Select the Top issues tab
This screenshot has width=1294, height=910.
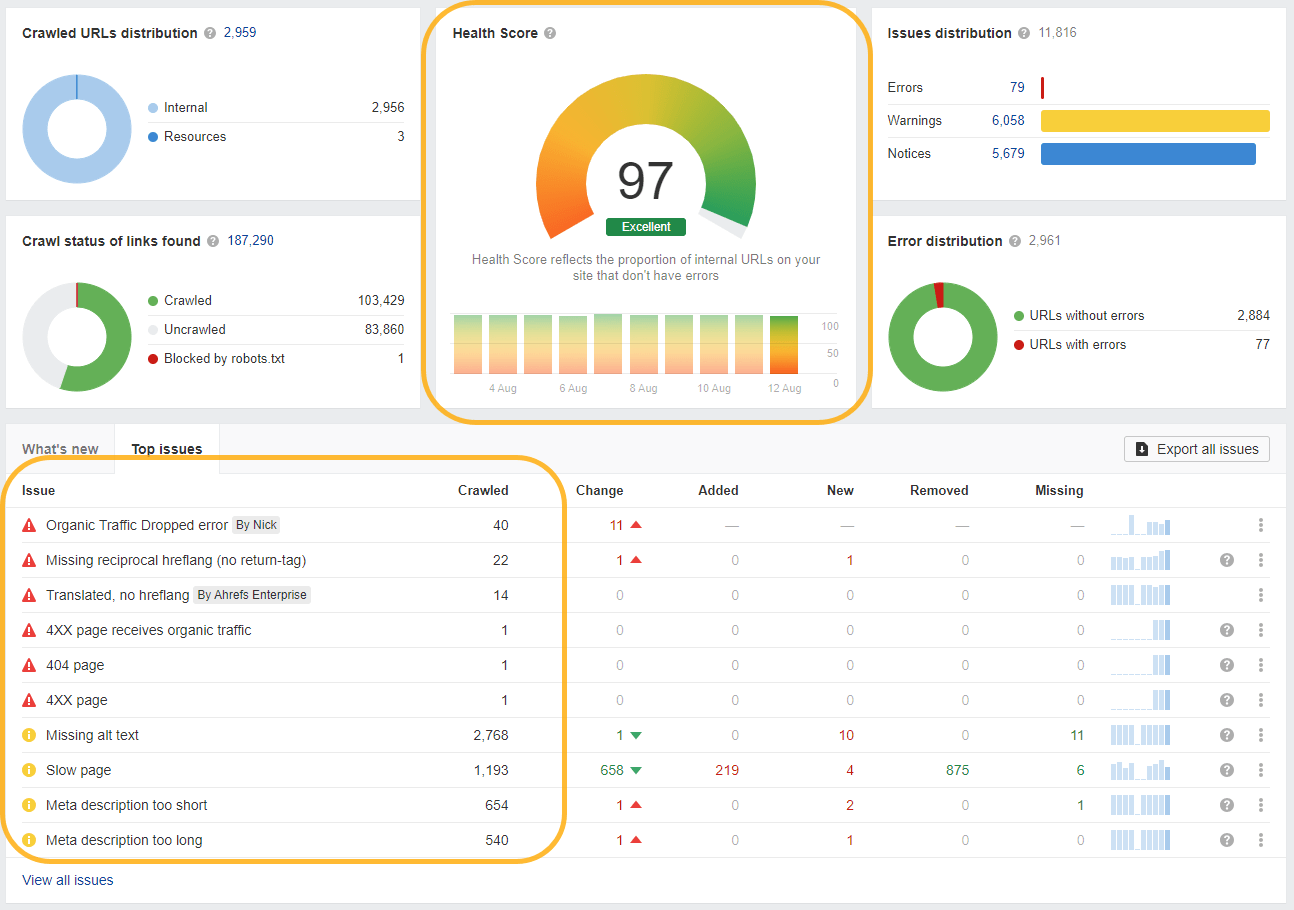(167, 449)
